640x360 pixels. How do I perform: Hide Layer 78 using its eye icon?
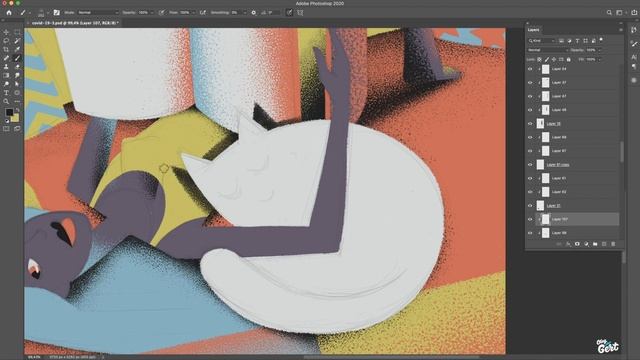coord(530,124)
